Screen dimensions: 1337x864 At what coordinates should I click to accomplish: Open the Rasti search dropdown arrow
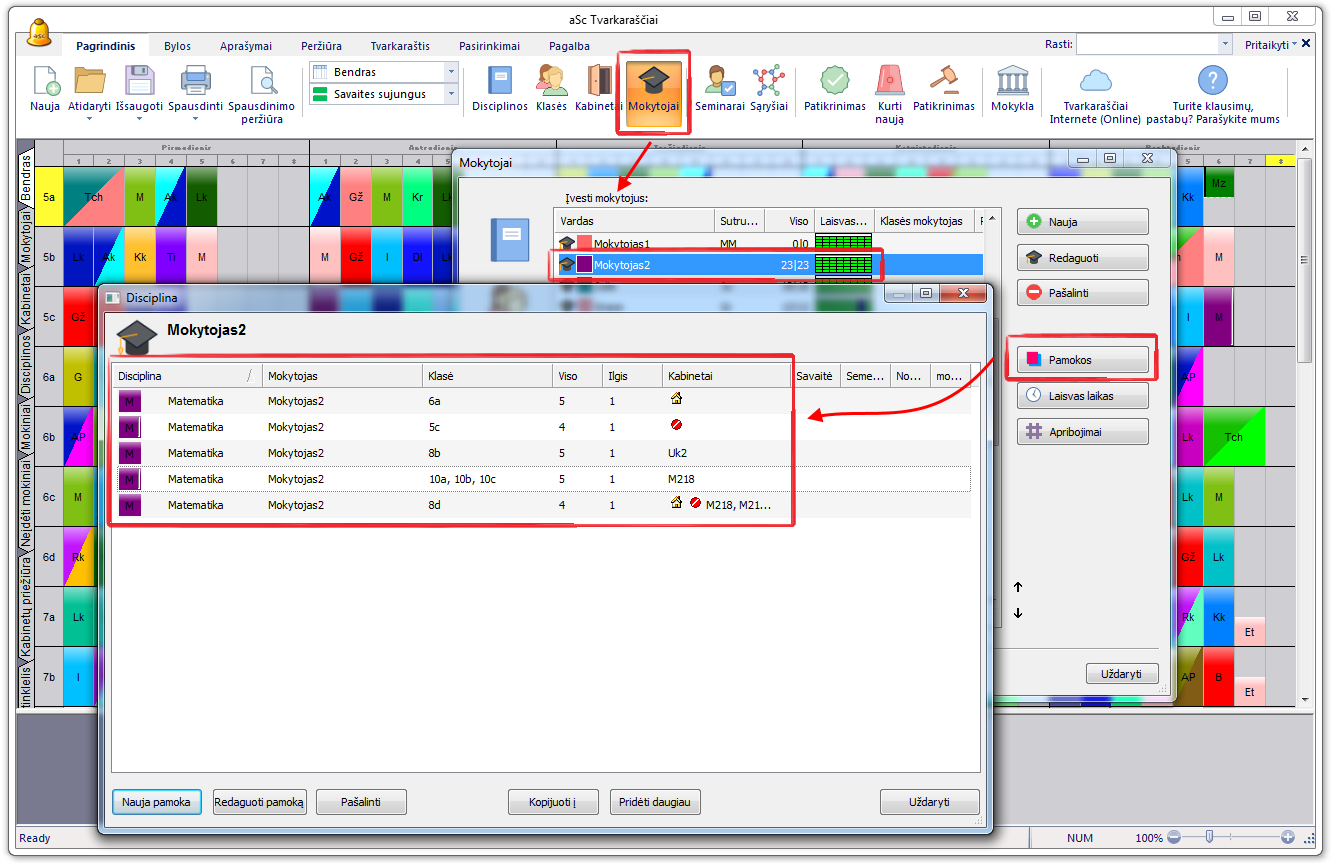[1225, 45]
